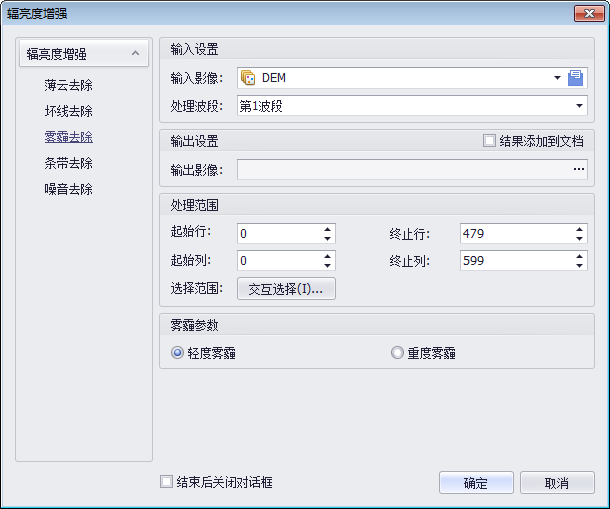This screenshot has width=610, height=509.
Task: Click the browse ellipsis for output image
Action: point(578,170)
